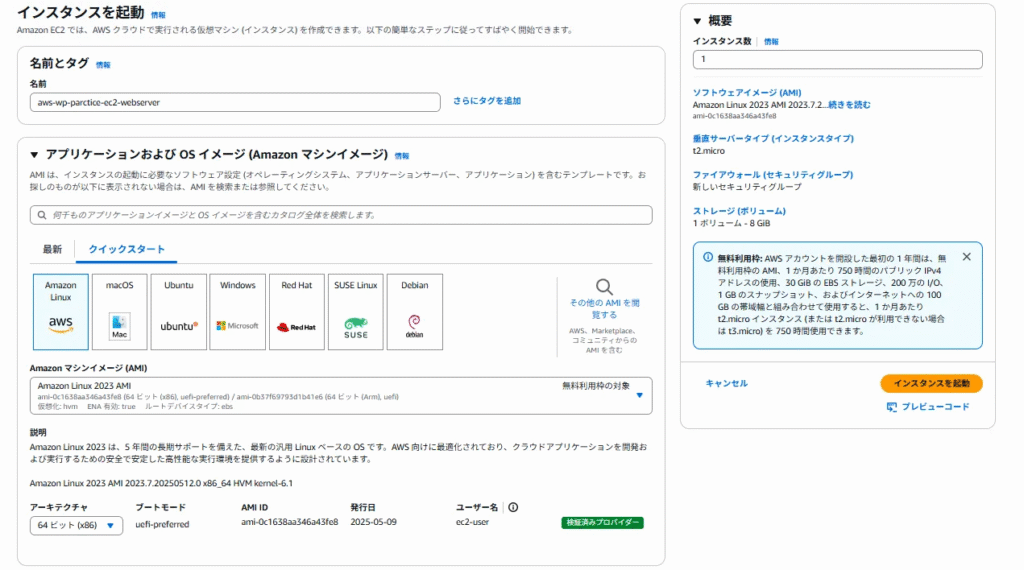Click 情報 link beside Amazon マシンイメージ heading

coord(402,156)
